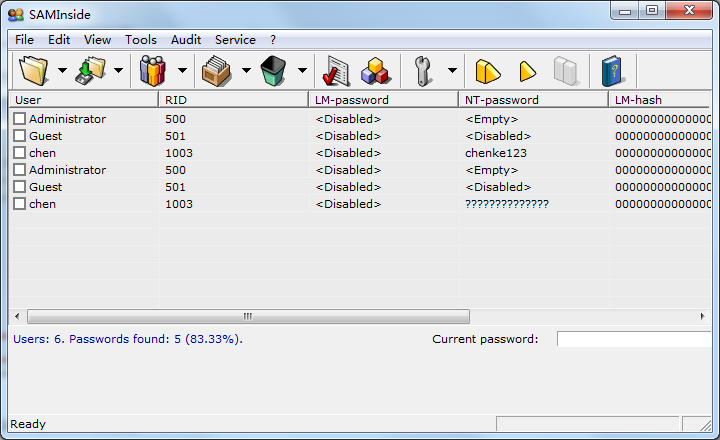The image size is (720, 440).
Task: Open the Tools menu
Action: 141,40
